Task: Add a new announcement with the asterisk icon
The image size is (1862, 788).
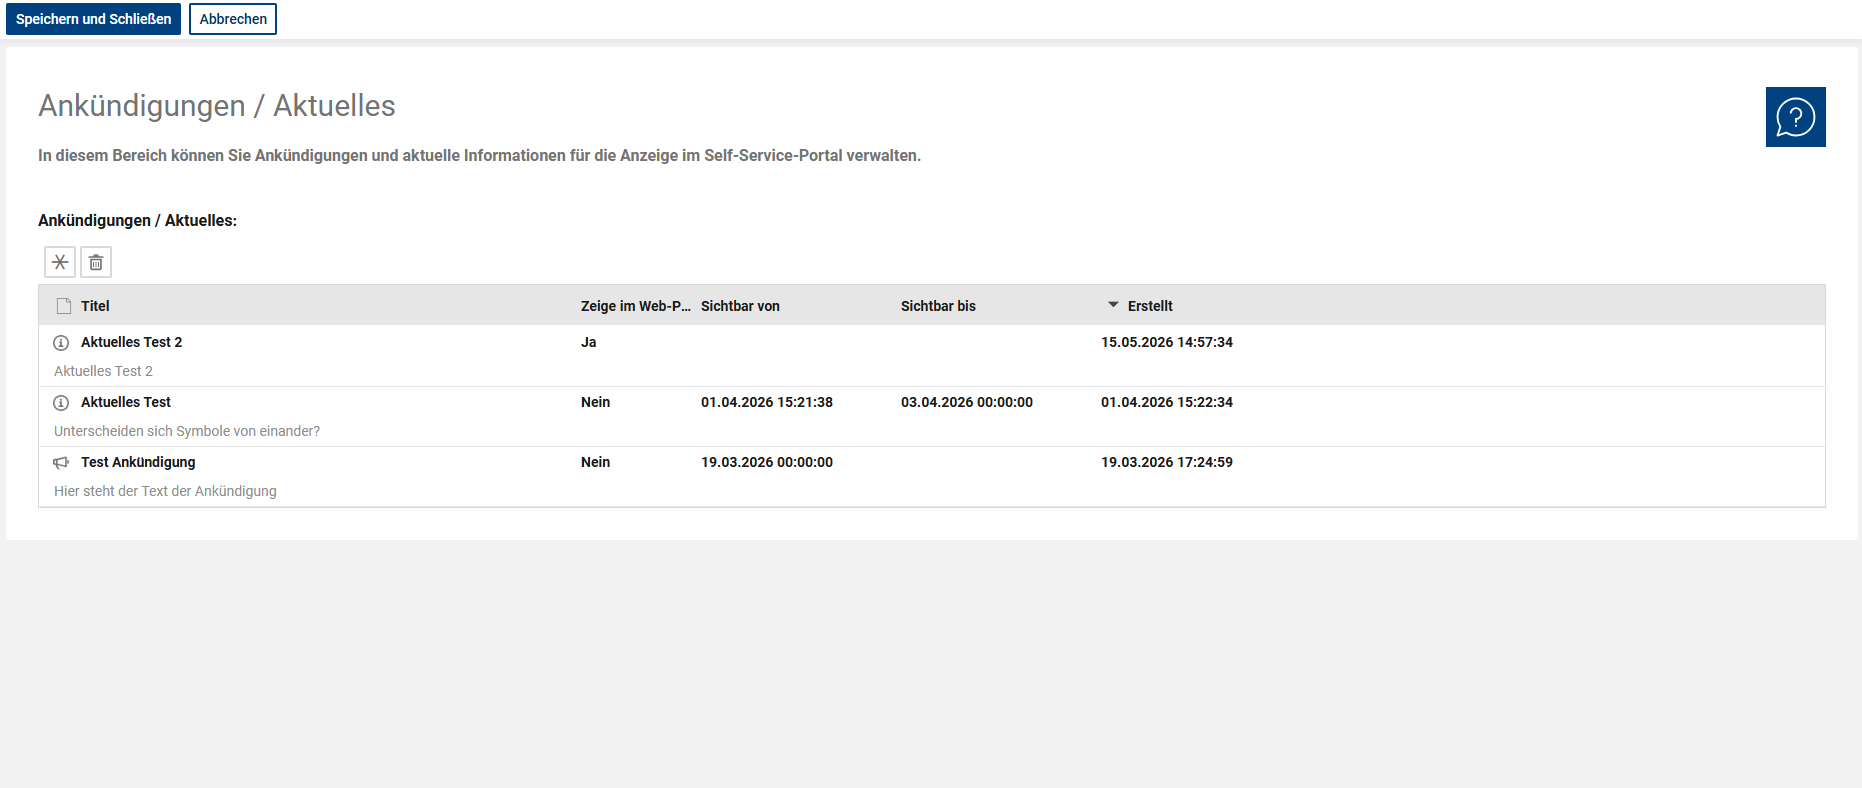Action: click(x=60, y=262)
